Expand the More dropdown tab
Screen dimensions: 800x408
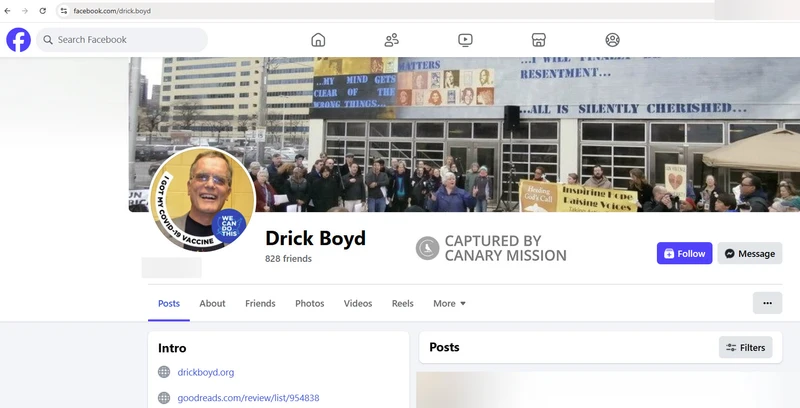tap(449, 303)
